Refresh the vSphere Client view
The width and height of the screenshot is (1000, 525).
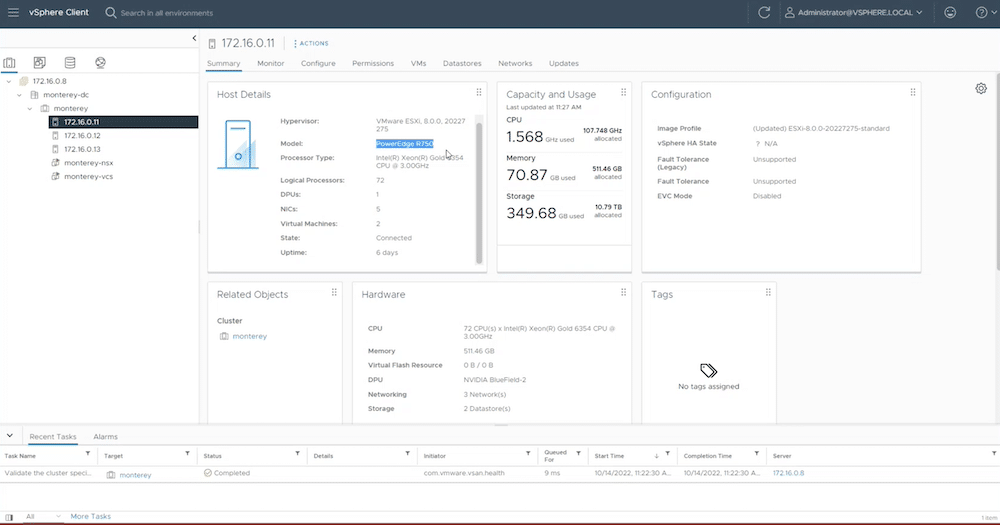(764, 13)
